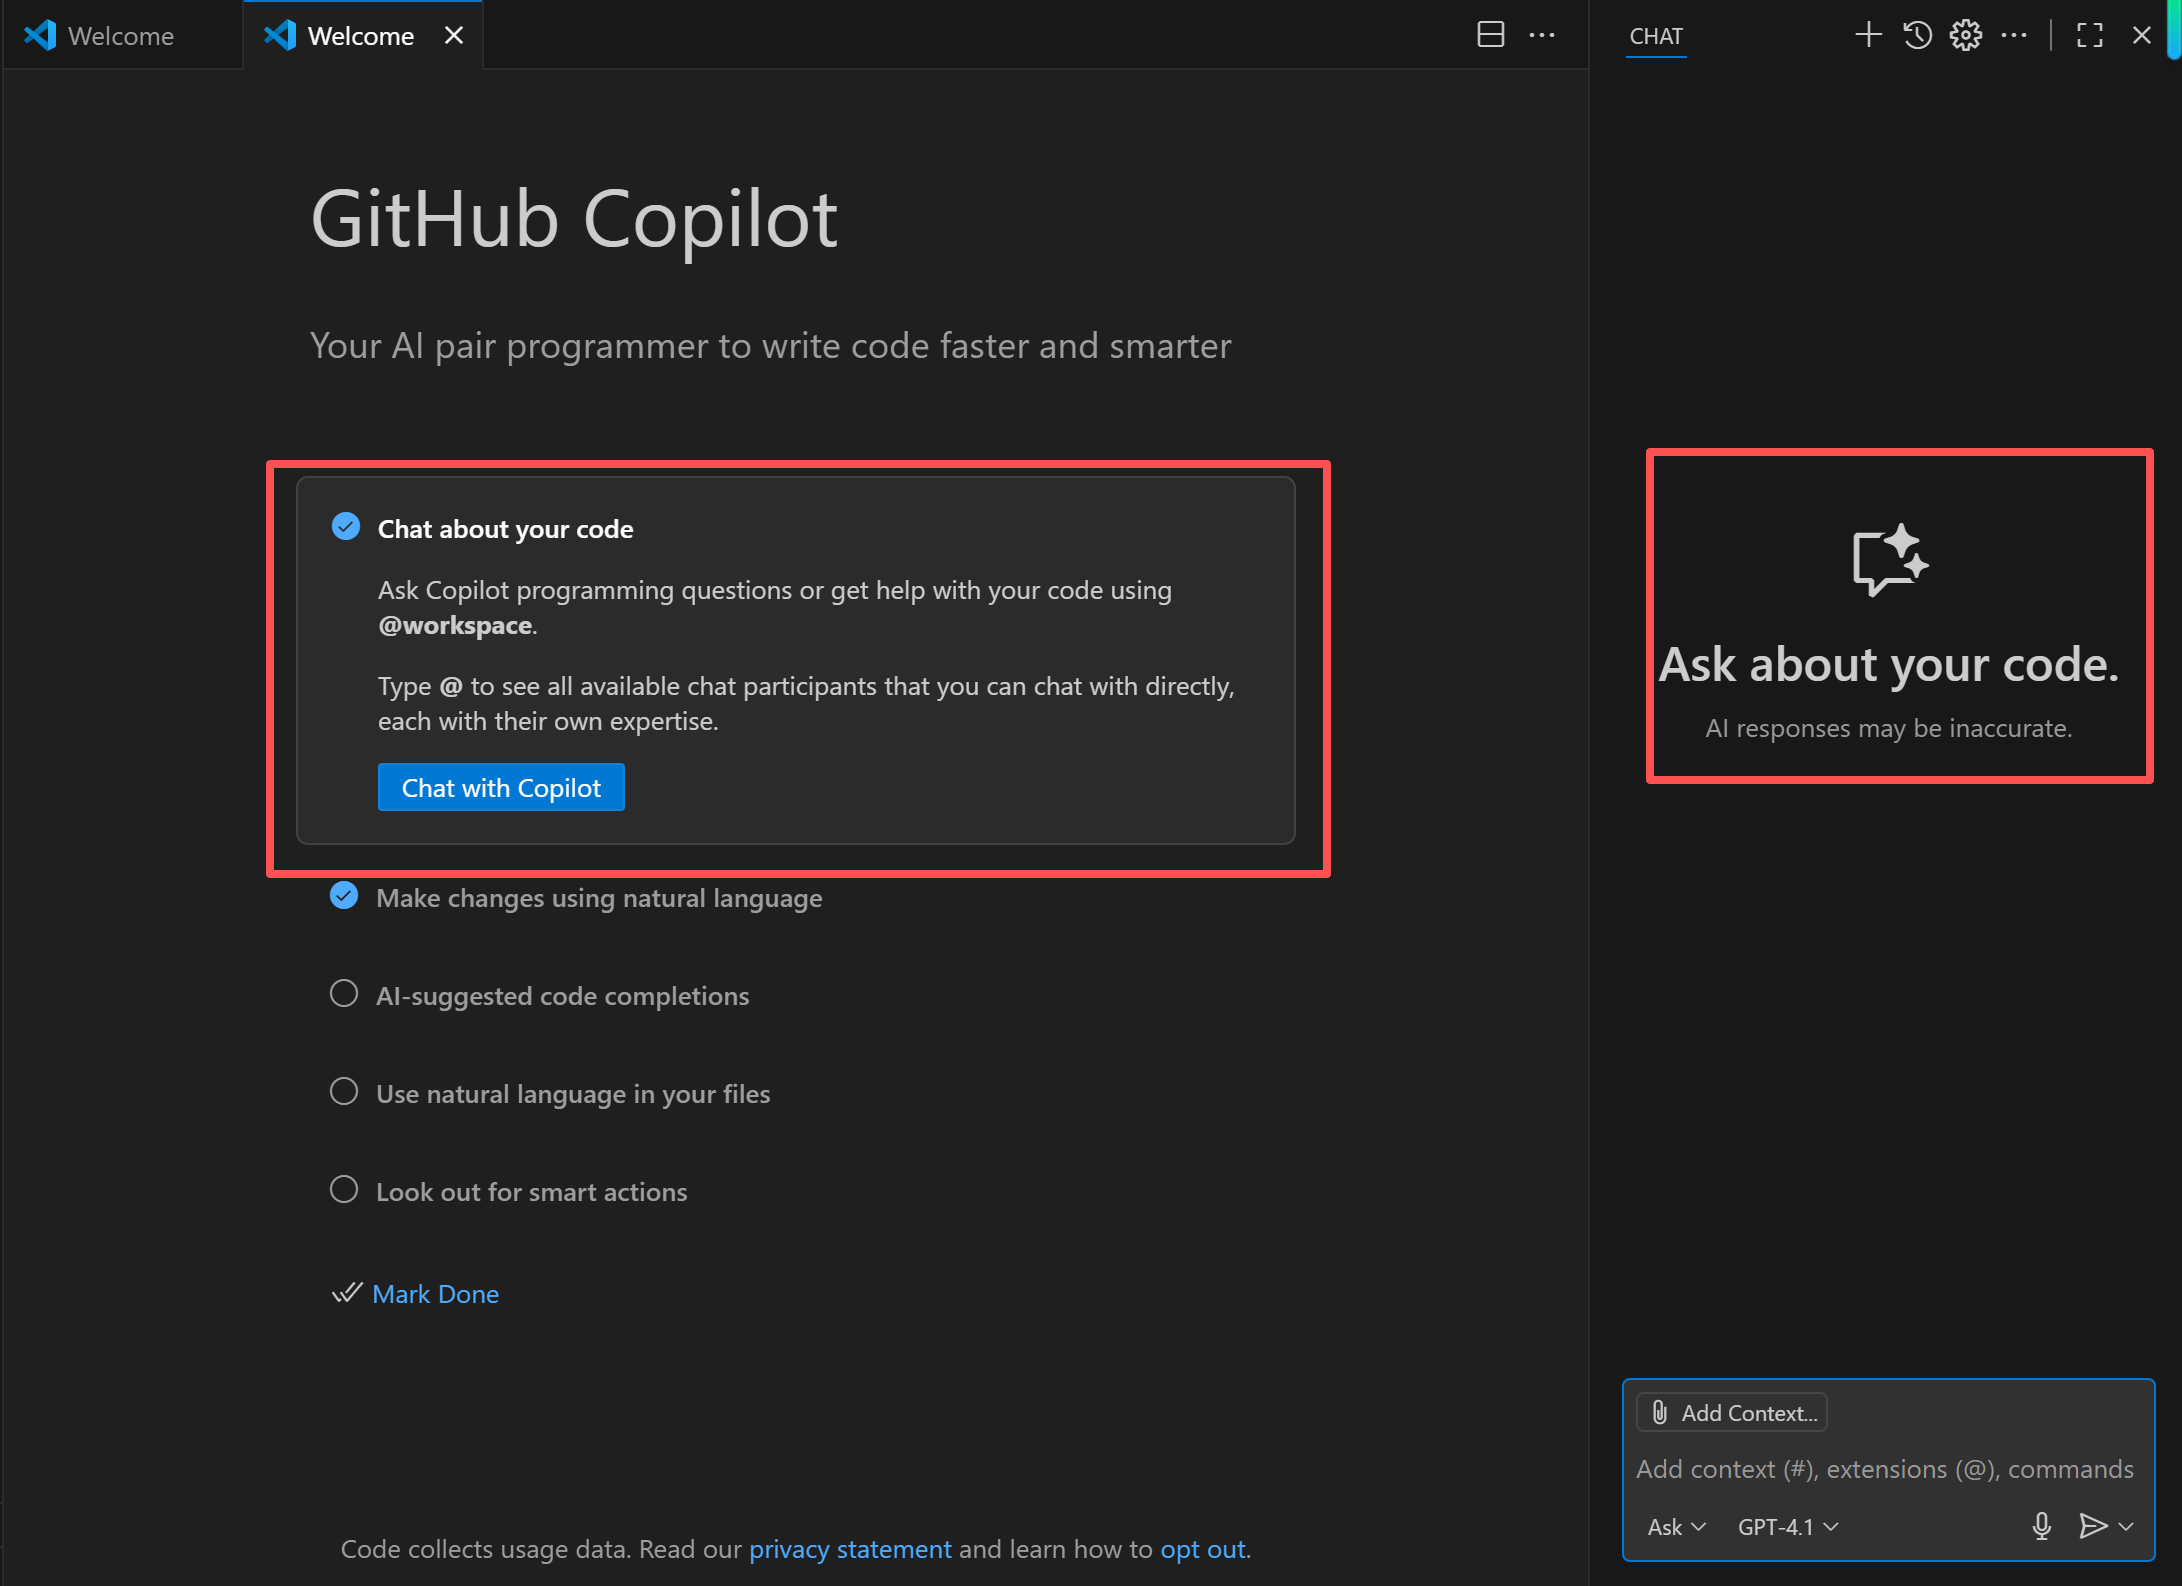Click the @workspace bold text
Screen dimensions: 2182x1586
455,625
